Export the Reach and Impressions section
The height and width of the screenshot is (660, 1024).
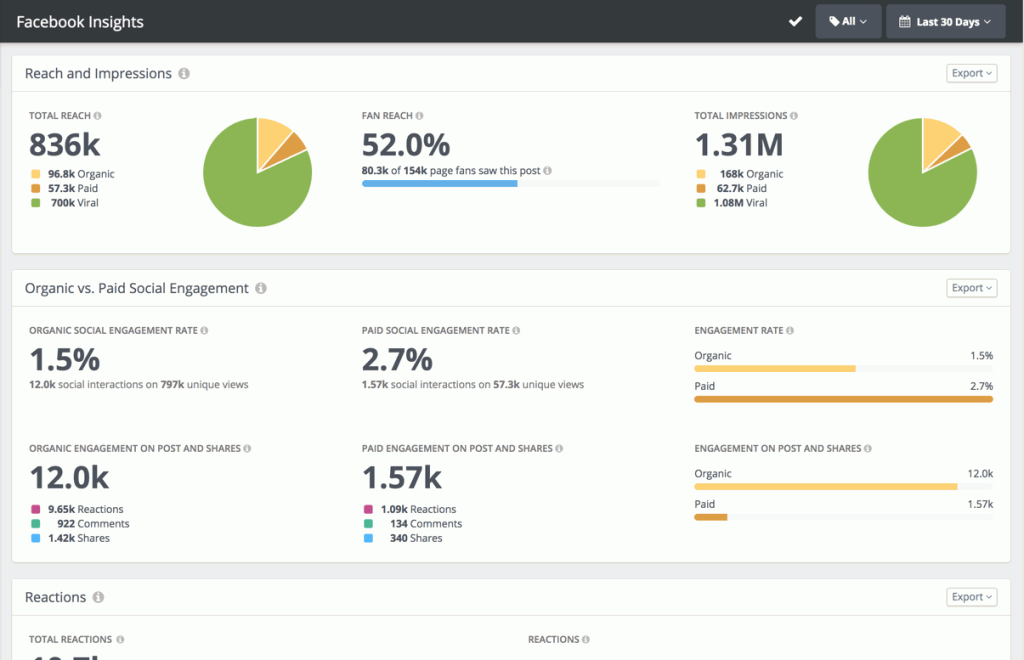971,73
